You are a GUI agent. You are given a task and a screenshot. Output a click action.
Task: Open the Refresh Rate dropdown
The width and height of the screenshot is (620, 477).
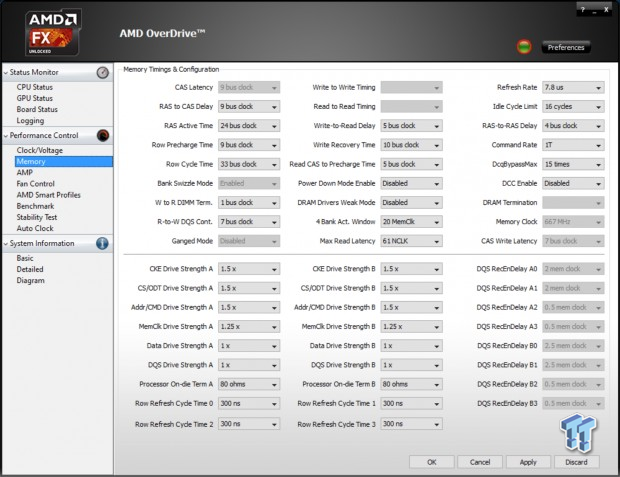pyautogui.click(x=573, y=87)
